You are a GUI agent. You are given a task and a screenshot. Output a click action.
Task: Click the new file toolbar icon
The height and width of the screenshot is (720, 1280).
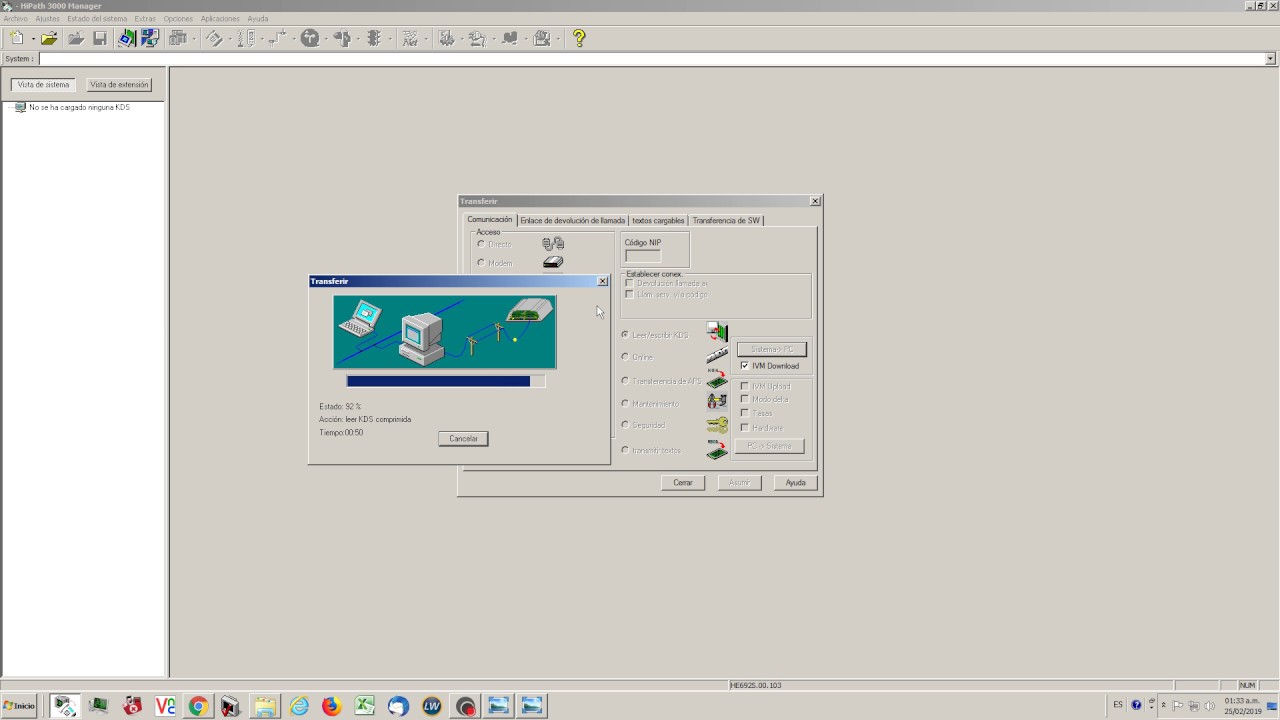pos(17,38)
